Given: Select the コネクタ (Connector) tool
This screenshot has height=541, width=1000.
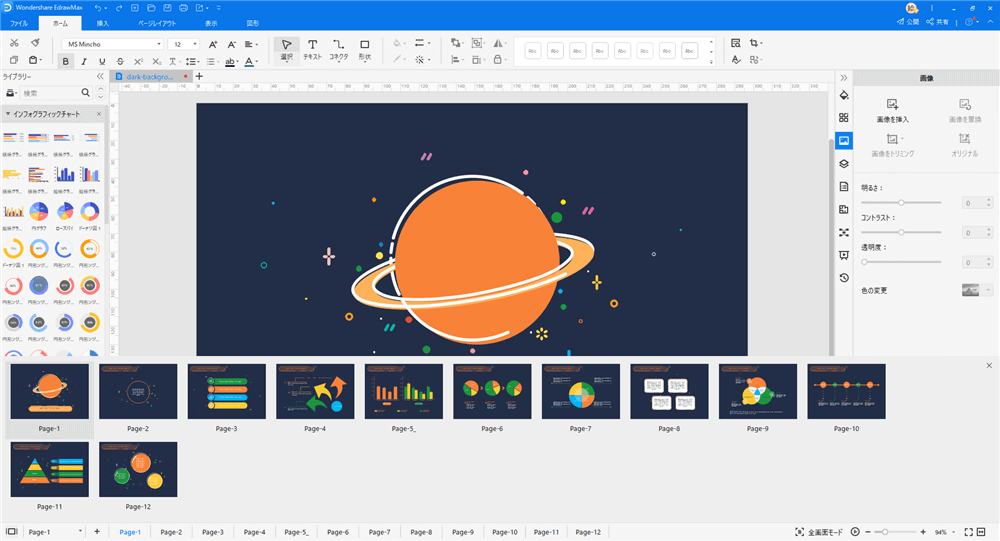Looking at the screenshot, I should 339,49.
